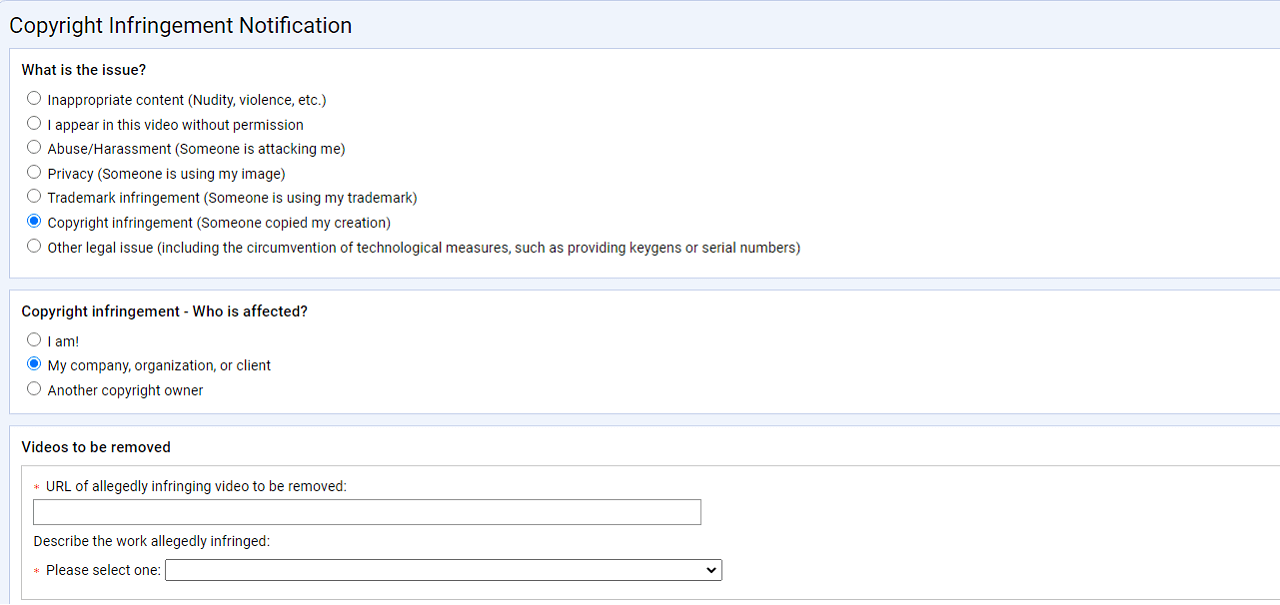The width and height of the screenshot is (1280, 605).
Task: Select Copyright infringement radio button
Action: coord(34,222)
